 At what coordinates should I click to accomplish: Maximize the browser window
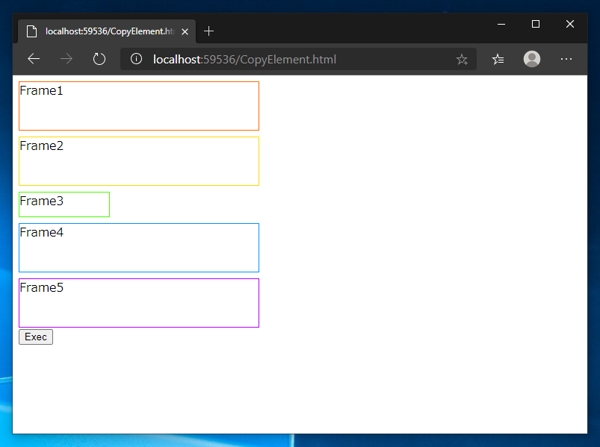point(536,24)
